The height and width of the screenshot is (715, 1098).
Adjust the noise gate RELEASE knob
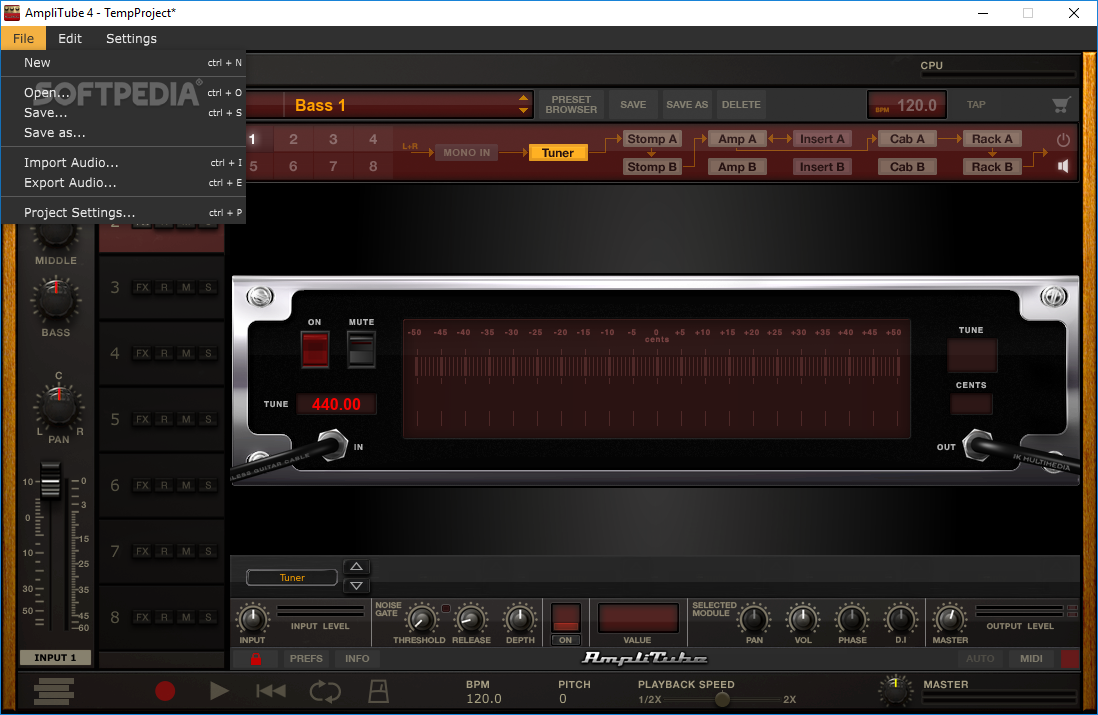pos(471,619)
